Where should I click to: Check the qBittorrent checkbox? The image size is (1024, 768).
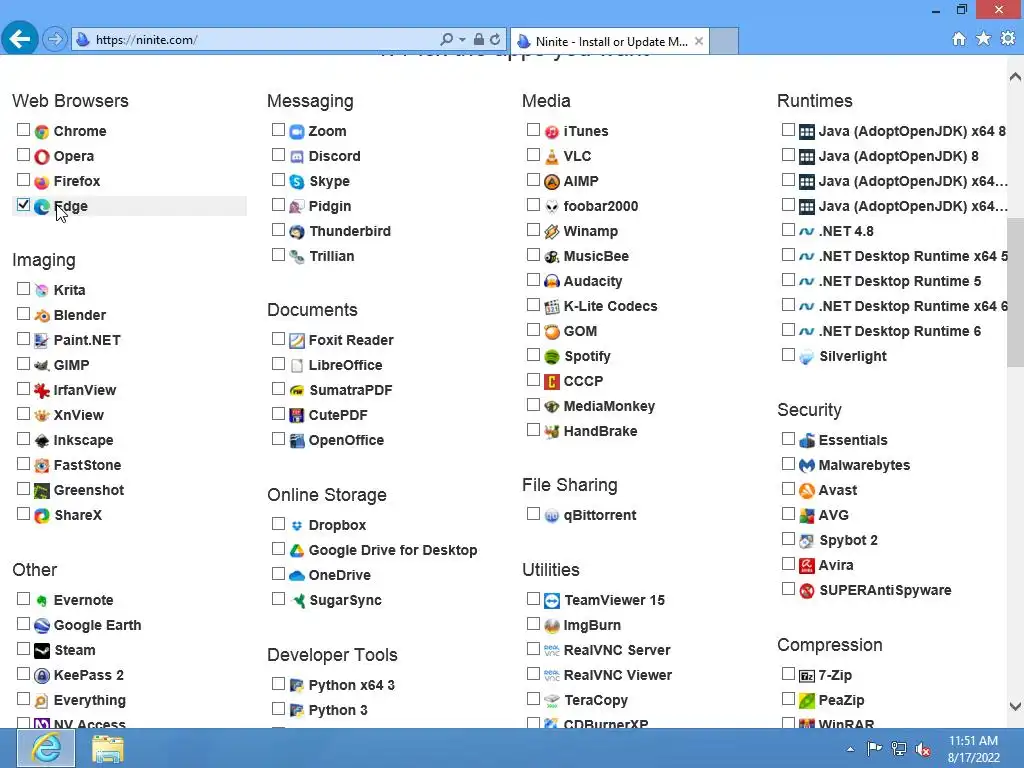pyautogui.click(x=534, y=514)
